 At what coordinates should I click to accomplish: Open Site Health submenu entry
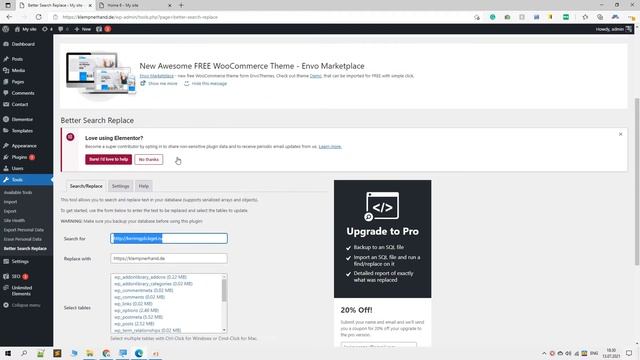[x=14, y=220]
